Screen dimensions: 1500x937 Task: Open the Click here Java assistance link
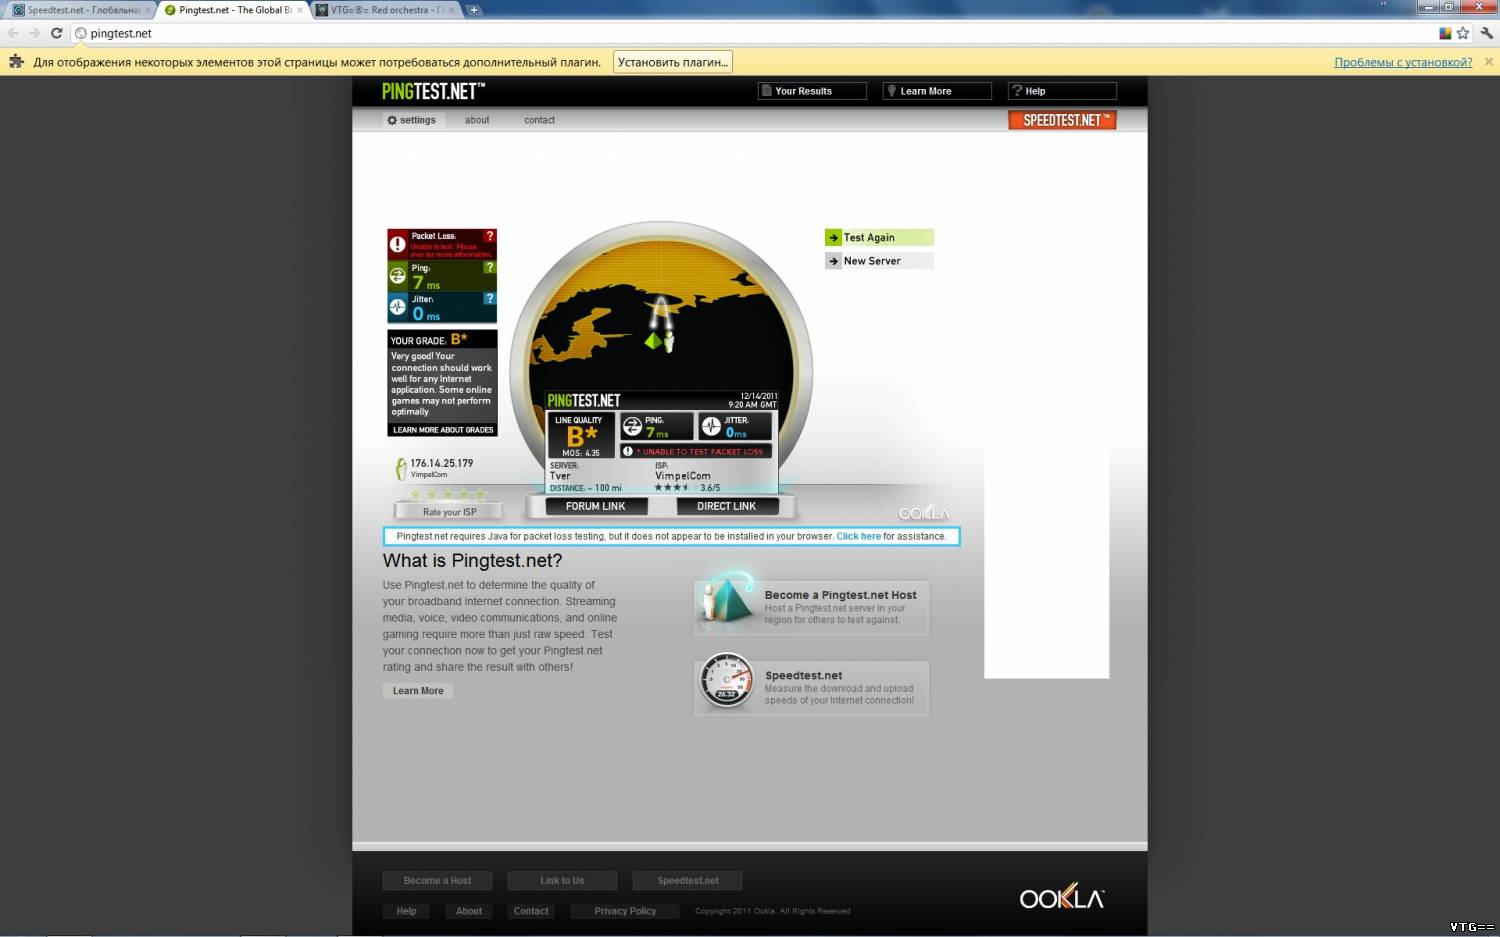pos(858,536)
